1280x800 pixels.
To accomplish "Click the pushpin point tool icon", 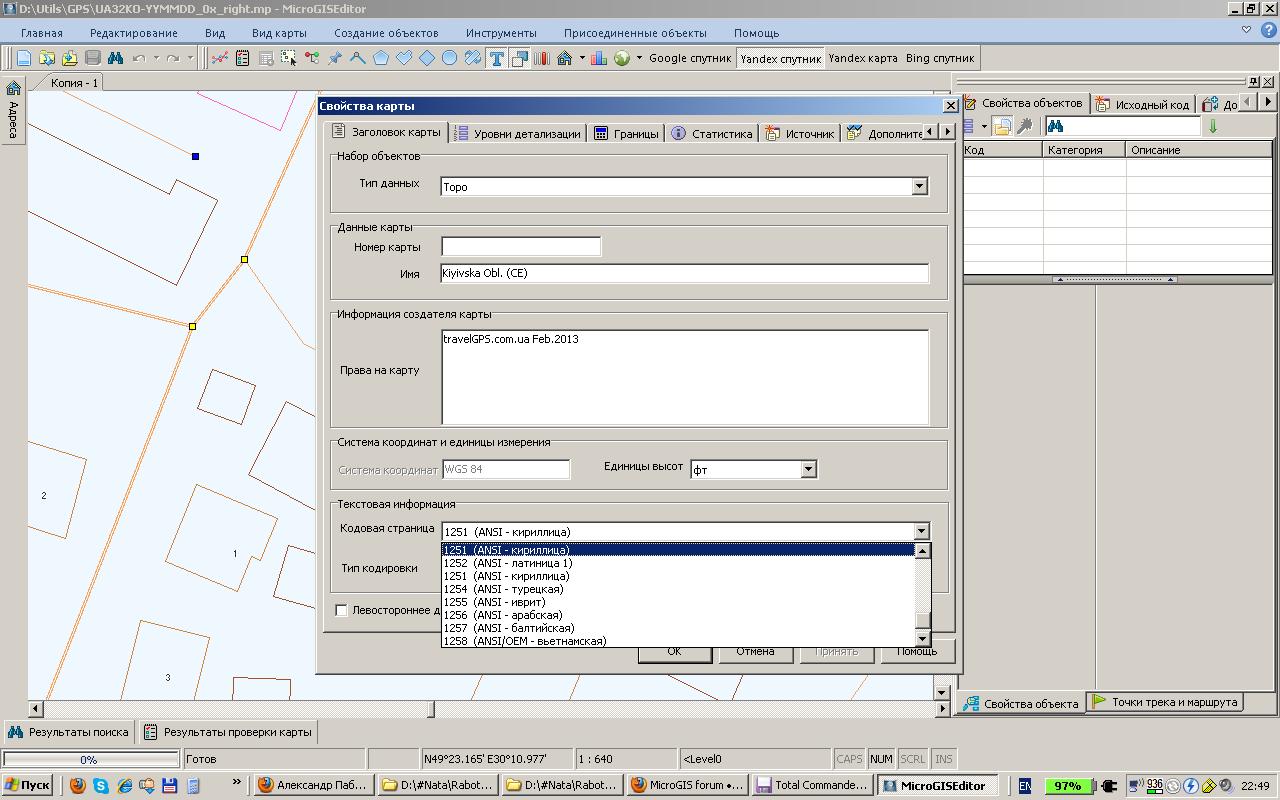I will pyautogui.click(x=335, y=58).
